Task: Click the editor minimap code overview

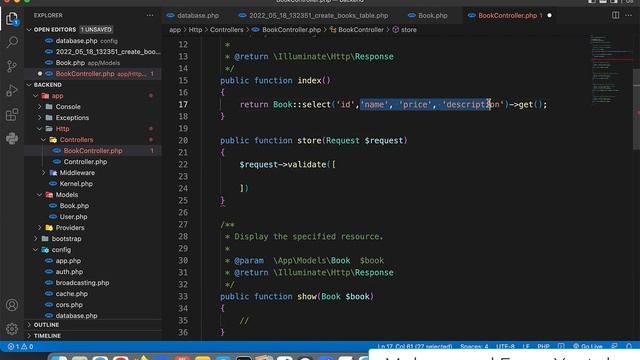Action: pos(611,69)
